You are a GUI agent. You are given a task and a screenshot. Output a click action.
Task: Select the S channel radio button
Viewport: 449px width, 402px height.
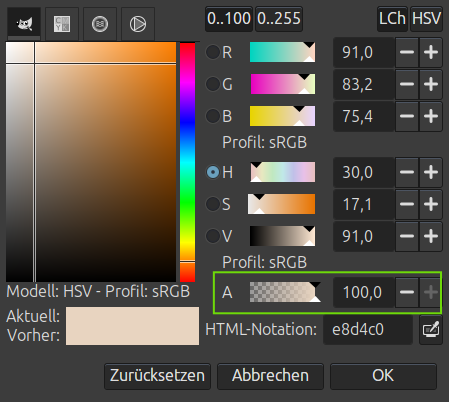coord(213,204)
